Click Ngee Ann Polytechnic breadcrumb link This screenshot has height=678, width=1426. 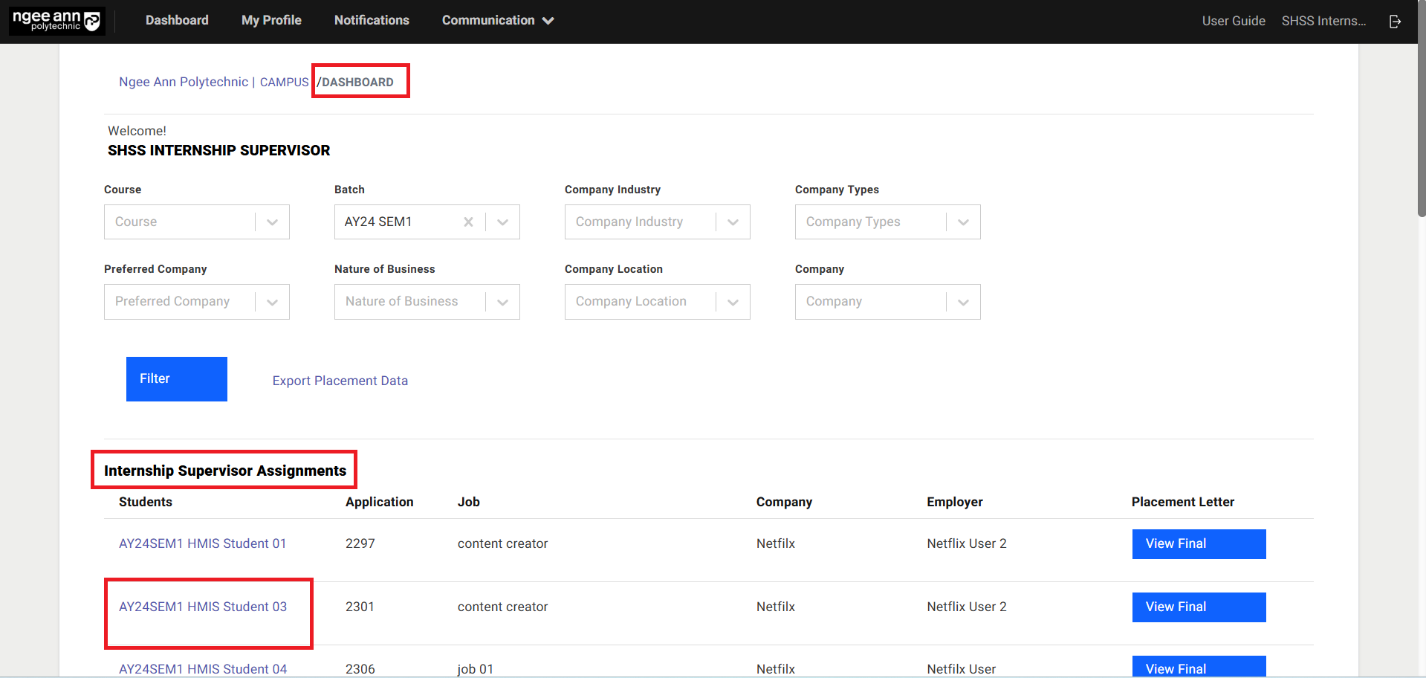click(183, 82)
